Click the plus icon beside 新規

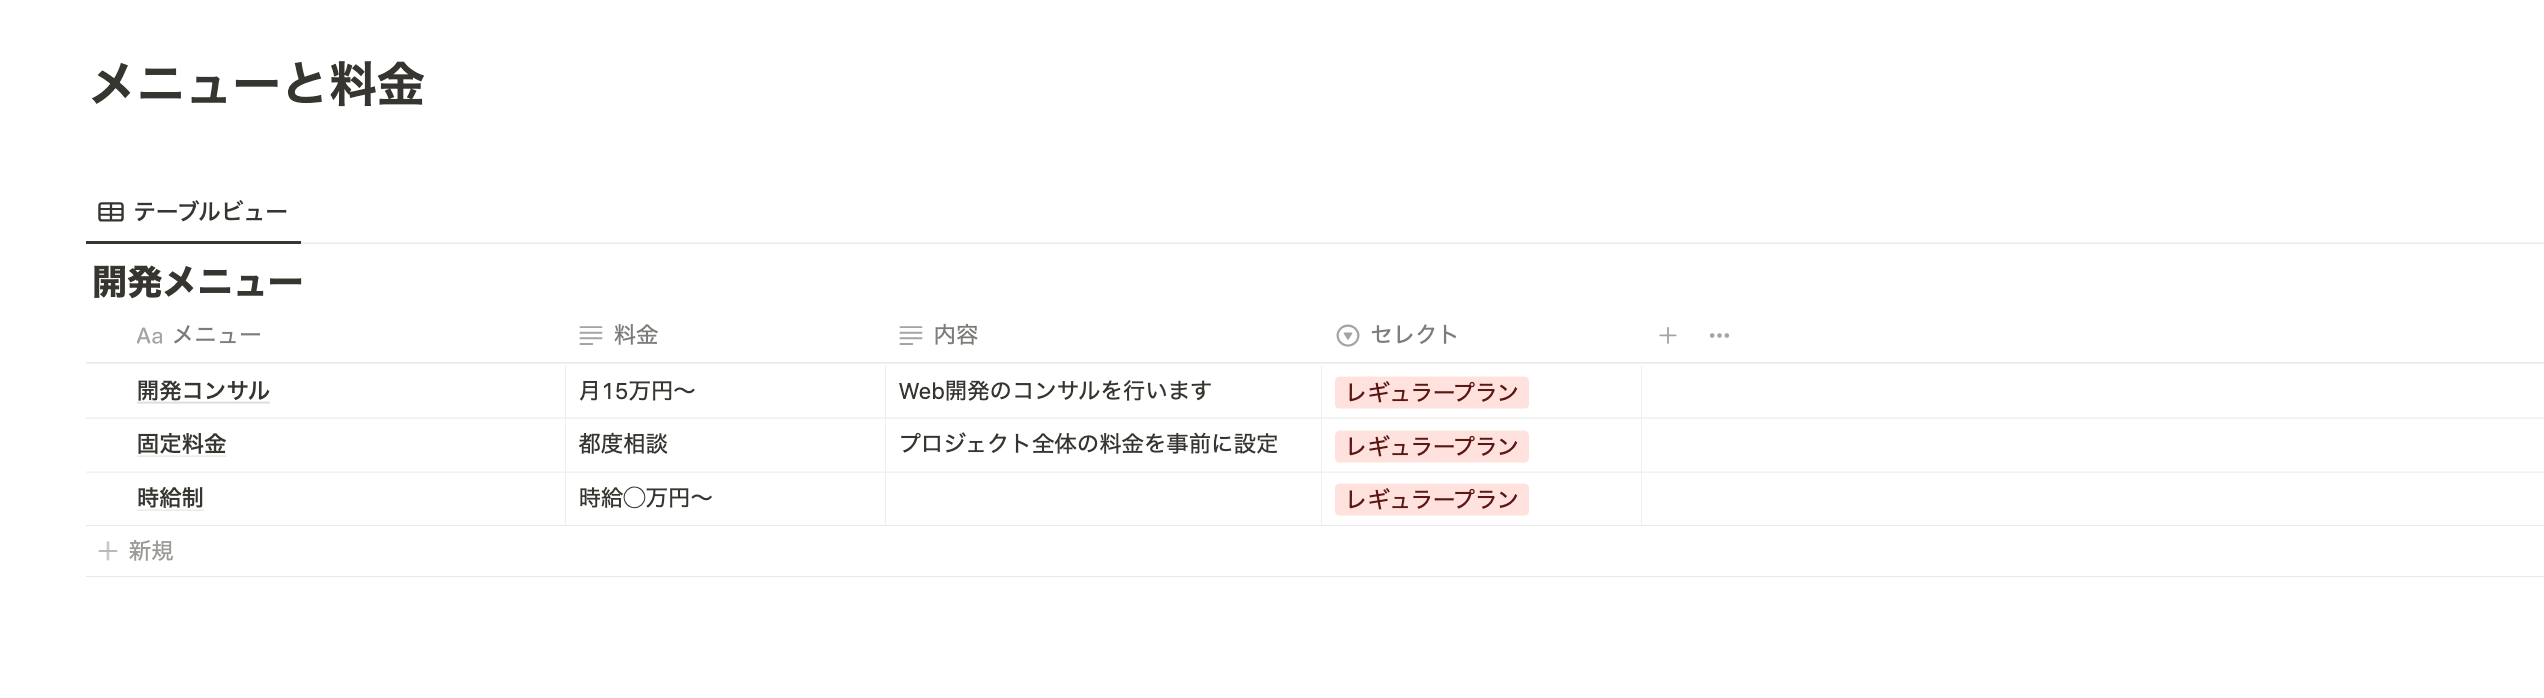[108, 551]
